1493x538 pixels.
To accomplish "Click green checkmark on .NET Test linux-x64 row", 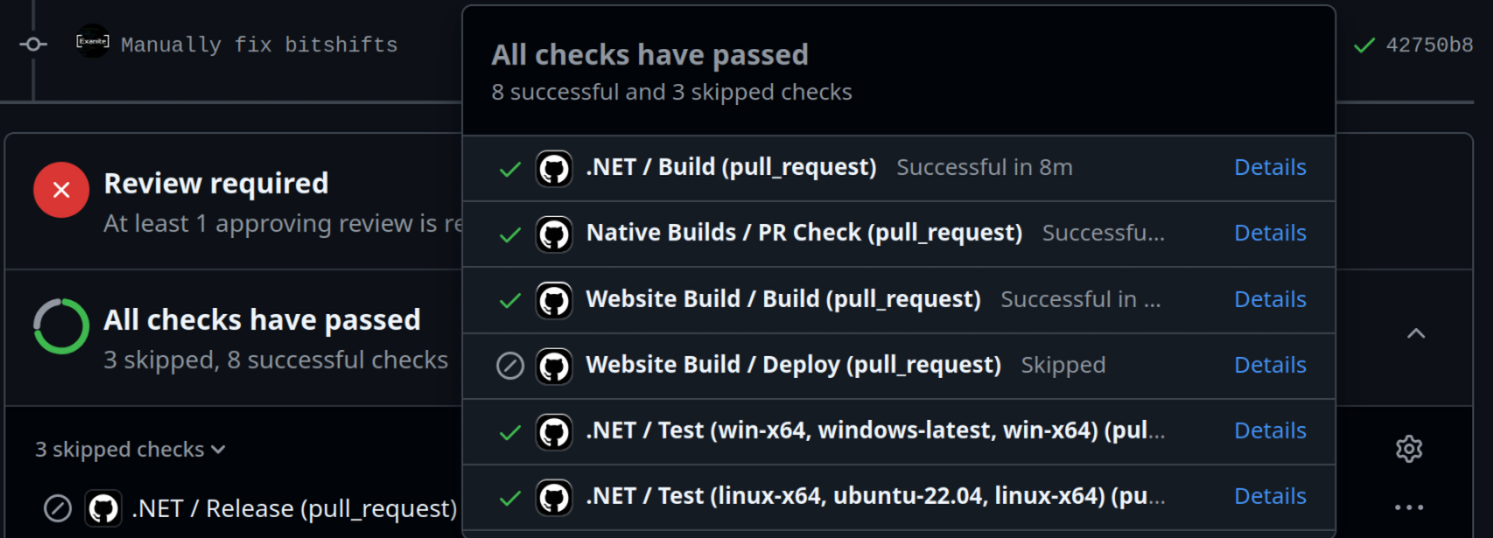I will (x=510, y=497).
